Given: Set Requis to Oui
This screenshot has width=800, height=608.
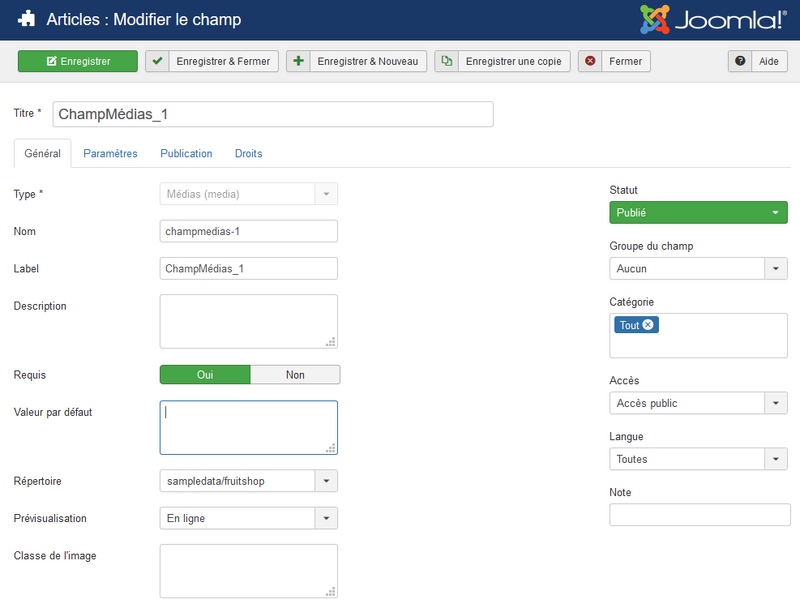Looking at the screenshot, I should coord(205,375).
